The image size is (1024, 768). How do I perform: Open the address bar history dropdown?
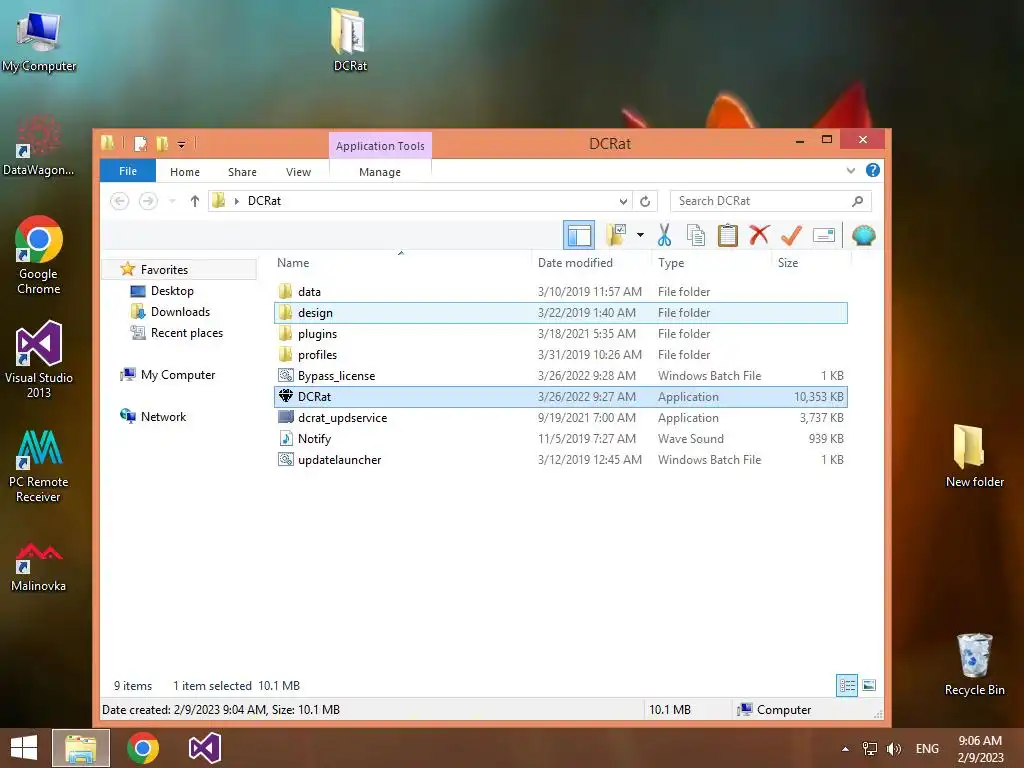pyautogui.click(x=623, y=201)
